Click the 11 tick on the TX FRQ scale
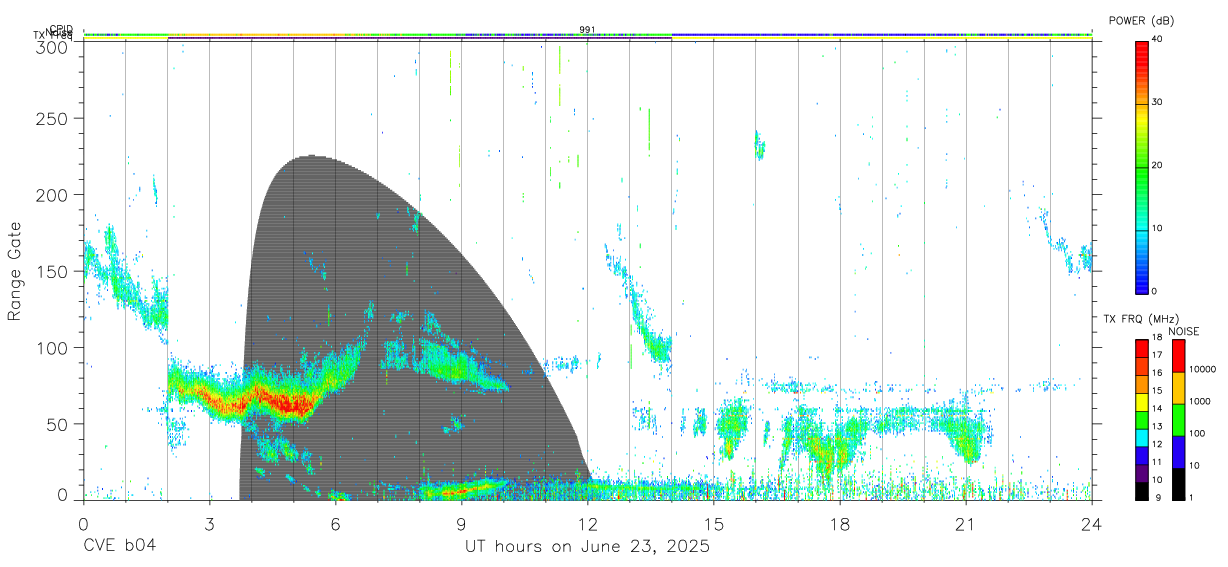The height and width of the screenshot is (567, 1228). pyautogui.click(x=1158, y=462)
